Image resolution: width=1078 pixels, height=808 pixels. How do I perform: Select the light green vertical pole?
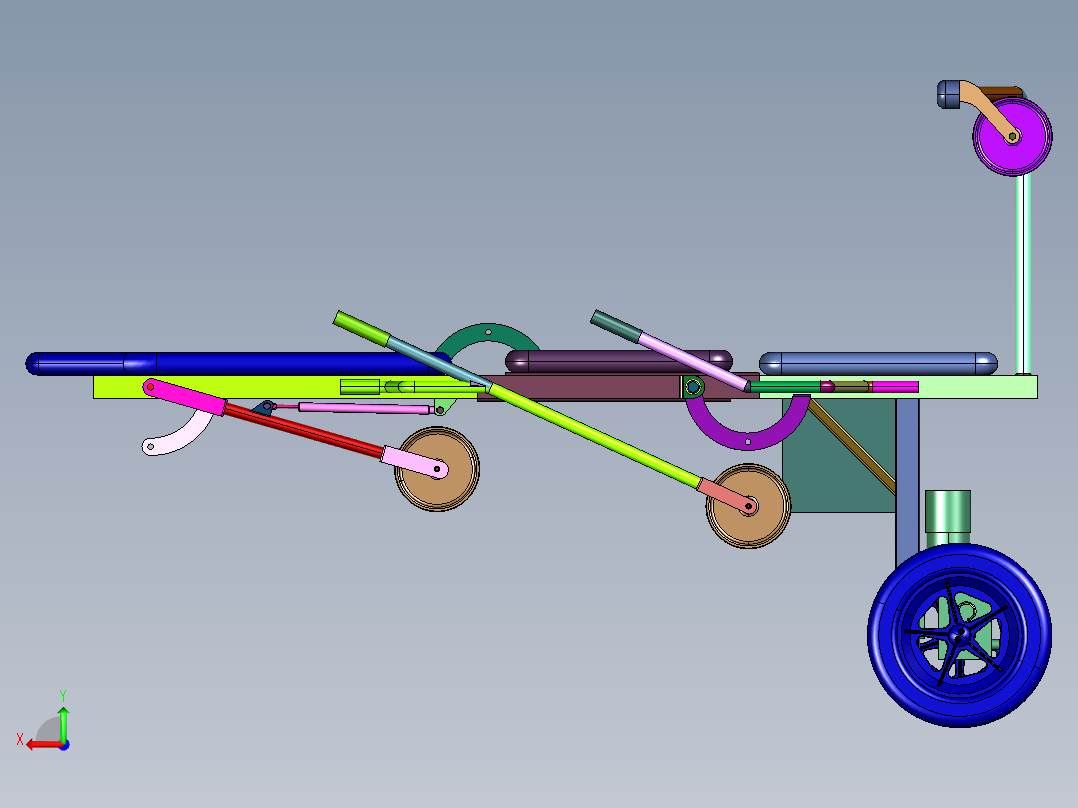(1023, 270)
